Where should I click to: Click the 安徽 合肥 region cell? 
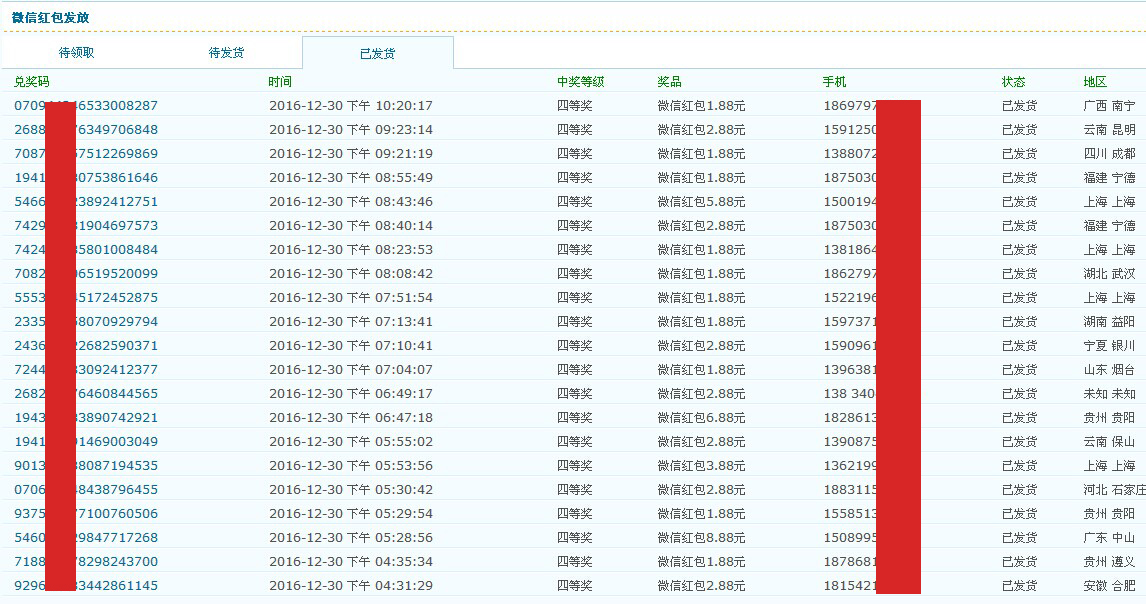coord(1109,586)
